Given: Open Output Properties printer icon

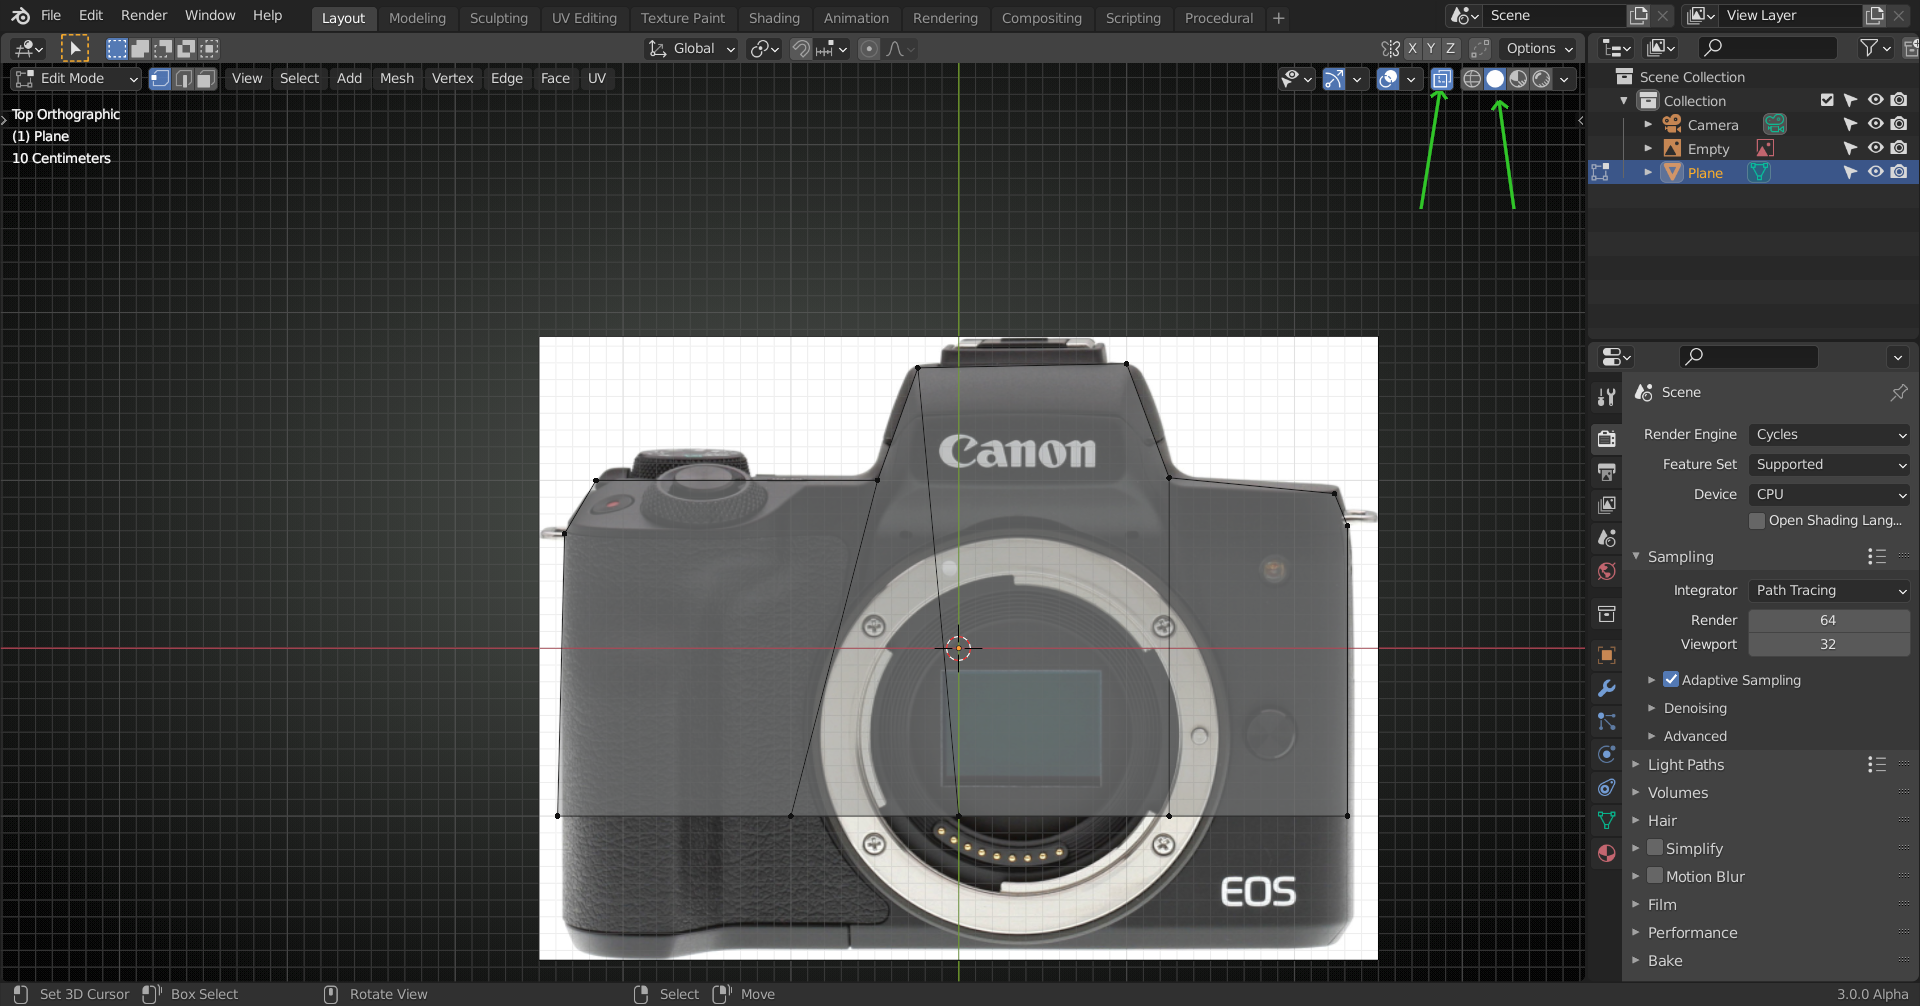Looking at the screenshot, I should [x=1606, y=472].
